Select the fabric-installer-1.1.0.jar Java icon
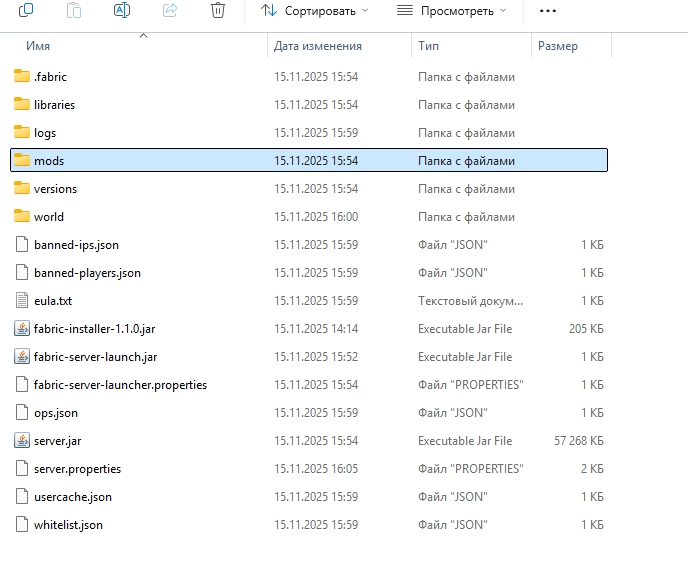 pyautogui.click(x=22, y=329)
